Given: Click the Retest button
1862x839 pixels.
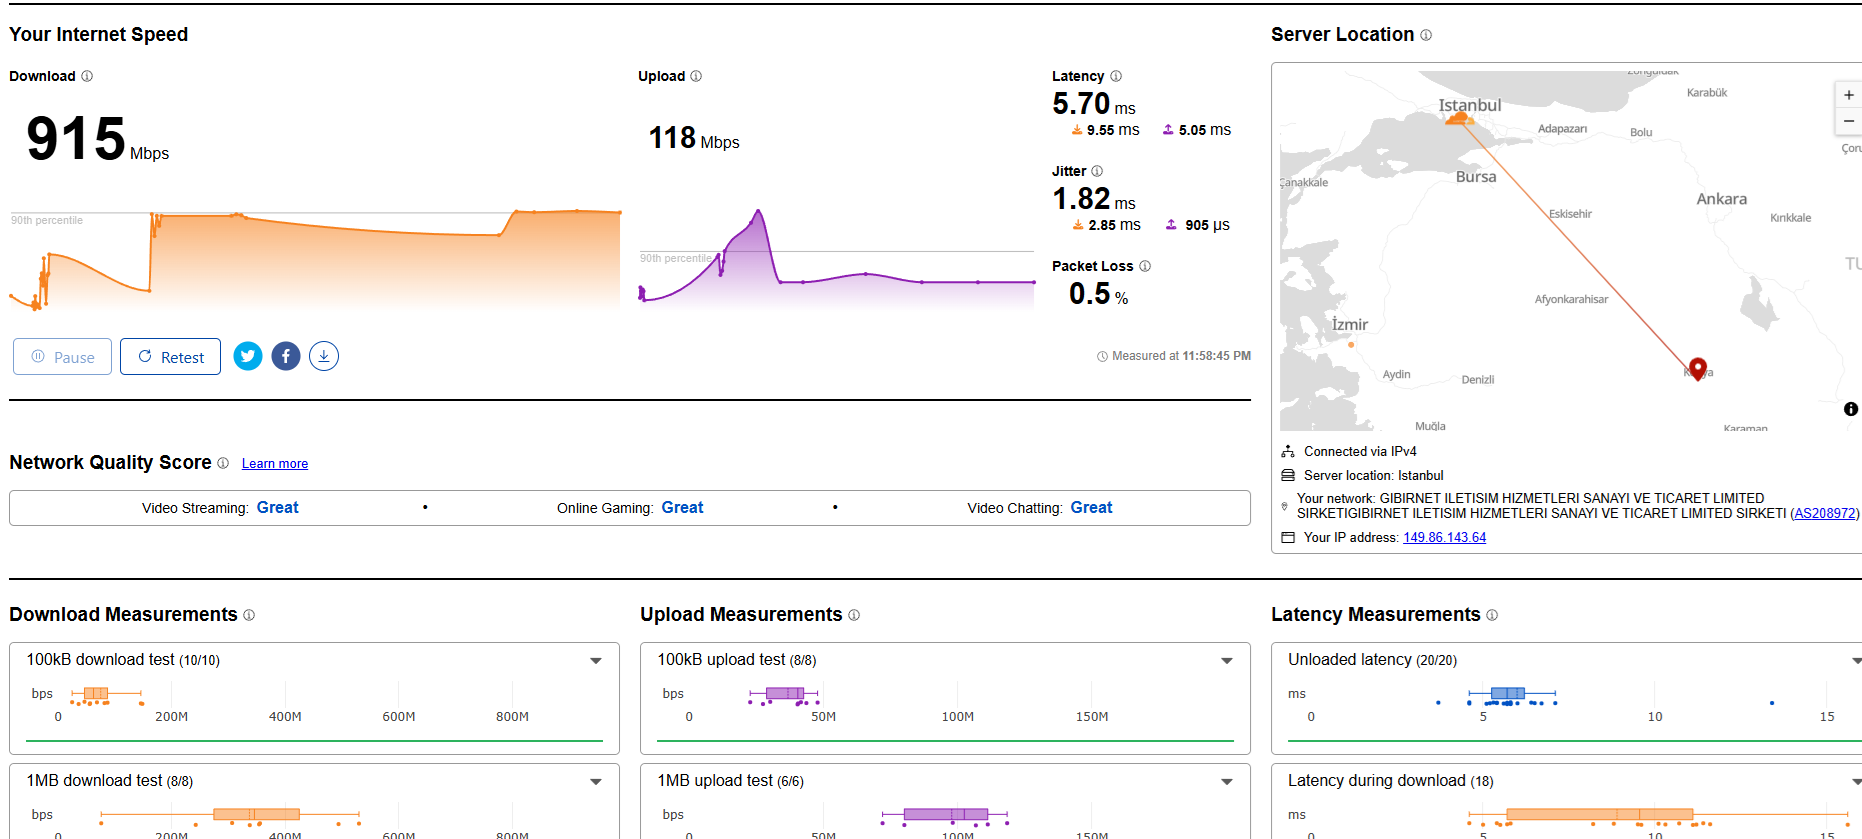Looking at the screenshot, I should [170, 357].
